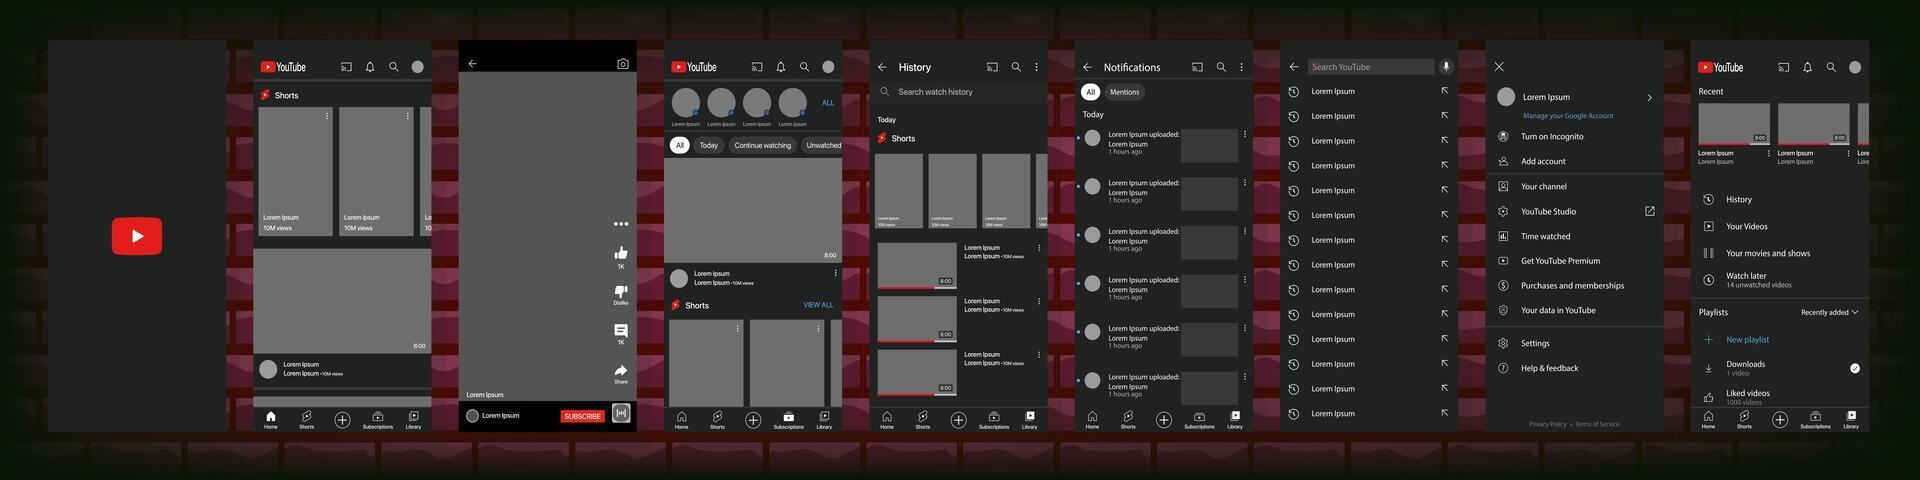Tap back arrow on Shorts player screen
The height and width of the screenshot is (480, 1920).
473,64
